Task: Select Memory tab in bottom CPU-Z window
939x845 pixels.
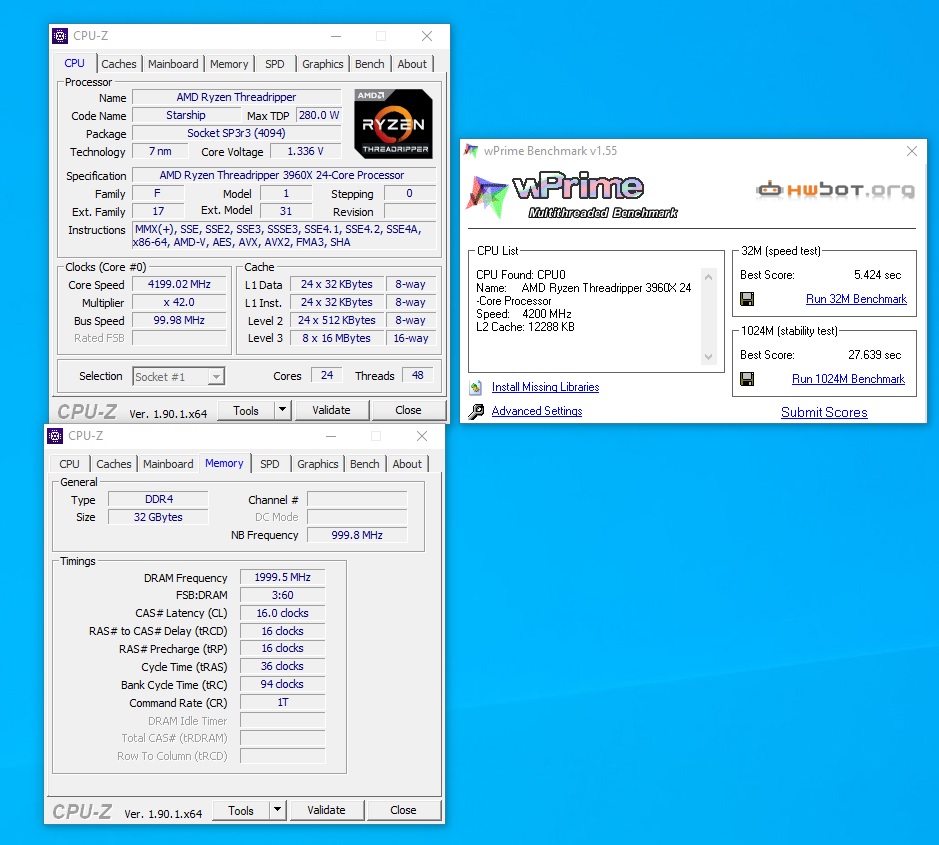Action: 224,463
